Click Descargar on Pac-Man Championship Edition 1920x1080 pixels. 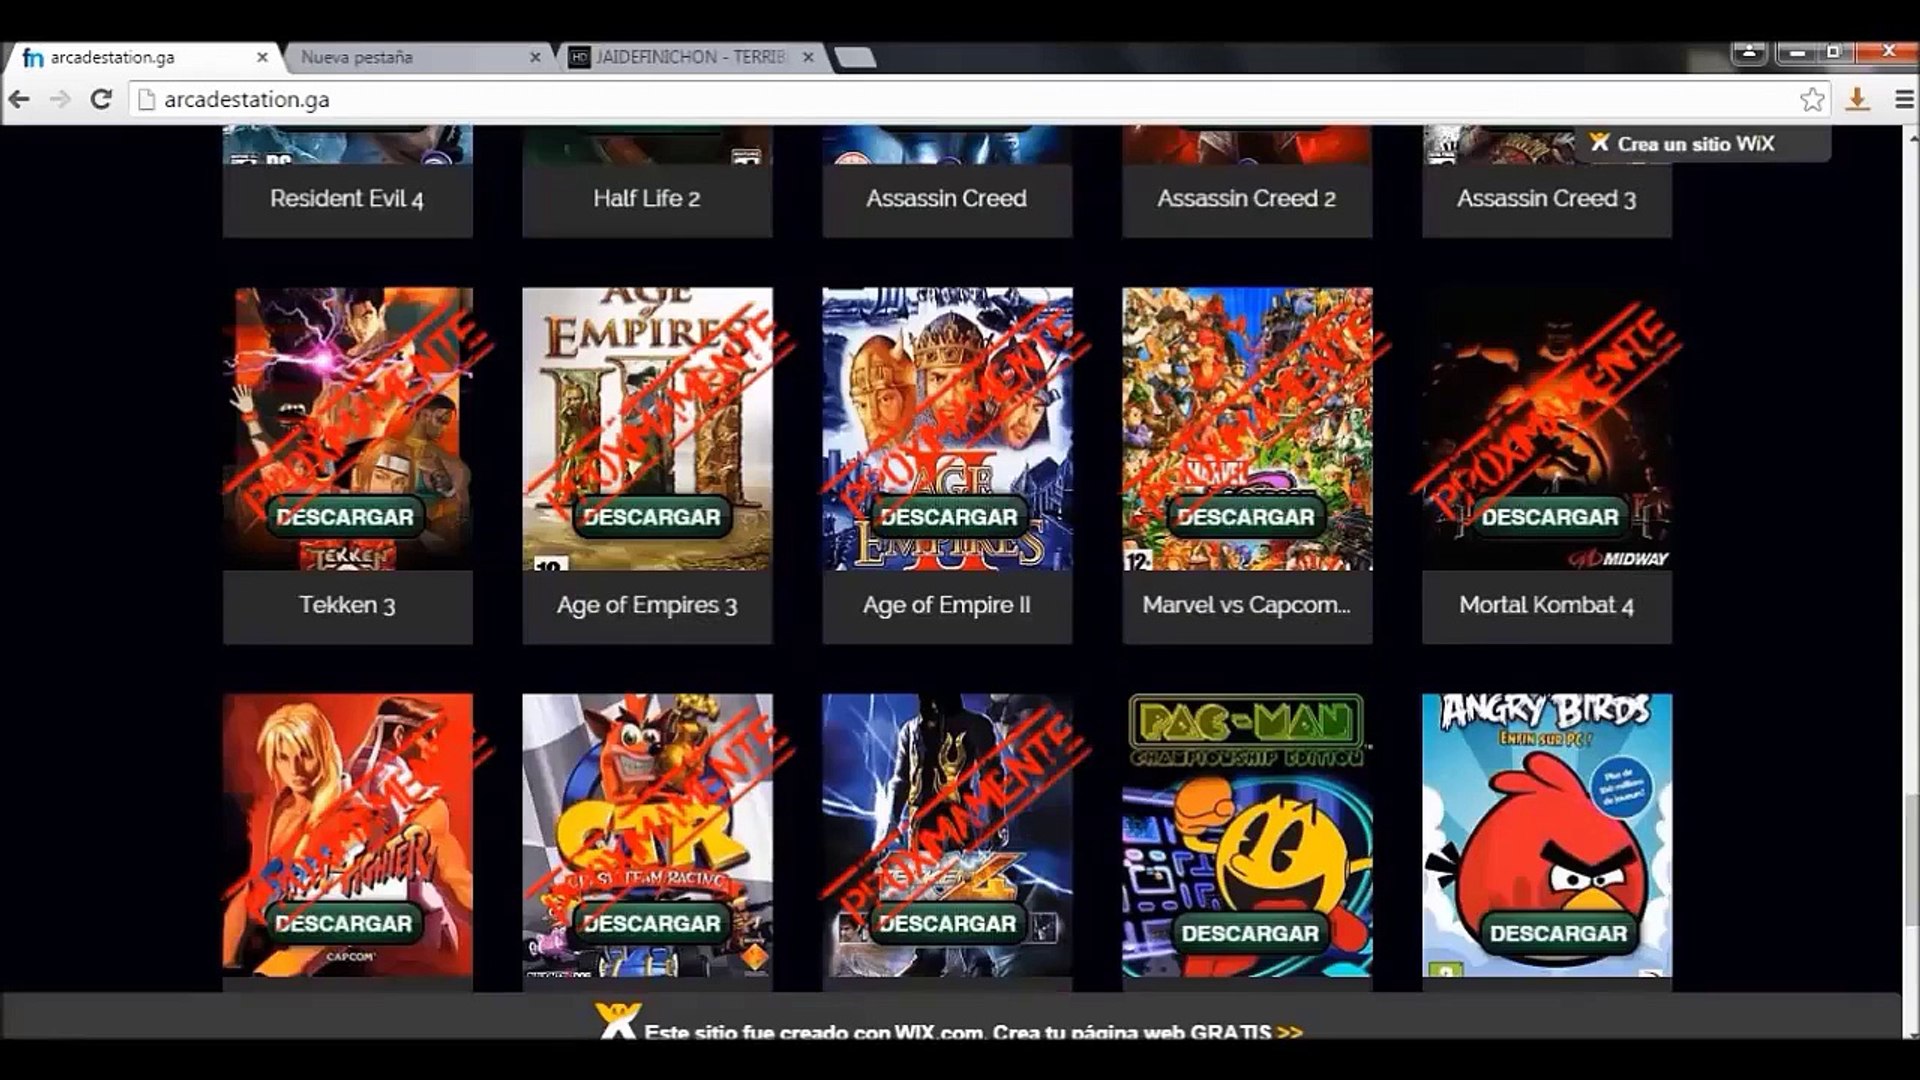tap(1249, 933)
